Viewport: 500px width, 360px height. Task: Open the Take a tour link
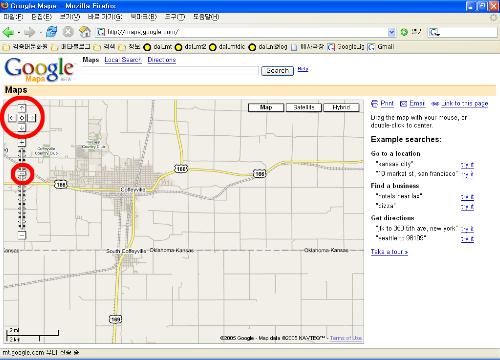pyautogui.click(x=389, y=252)
